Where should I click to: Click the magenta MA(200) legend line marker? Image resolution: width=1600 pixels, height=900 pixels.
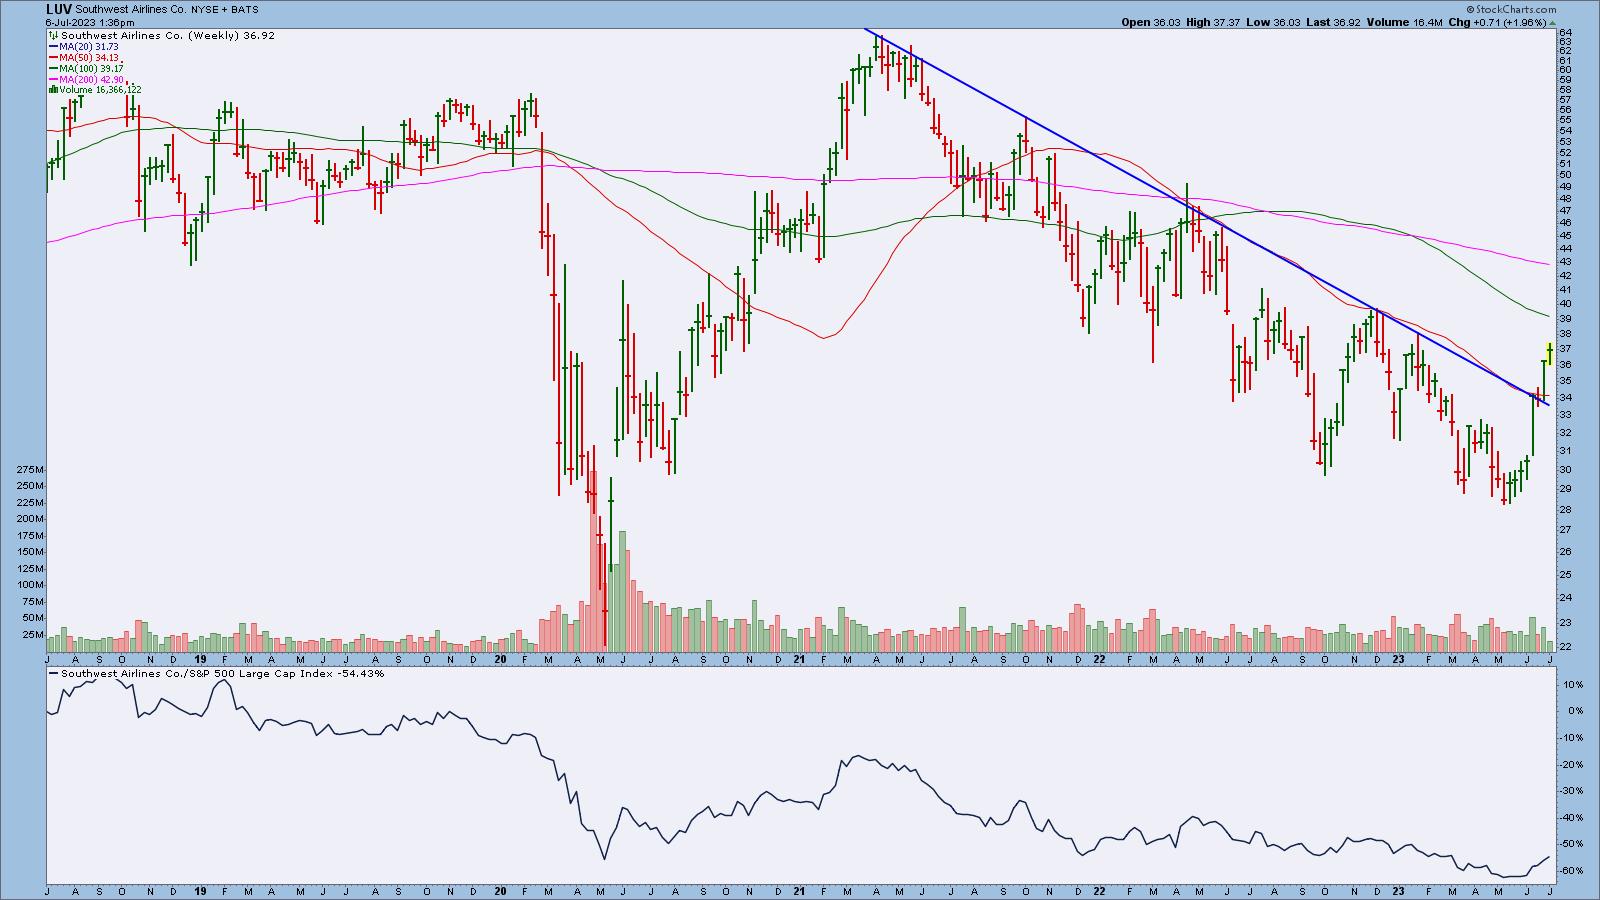52,79
